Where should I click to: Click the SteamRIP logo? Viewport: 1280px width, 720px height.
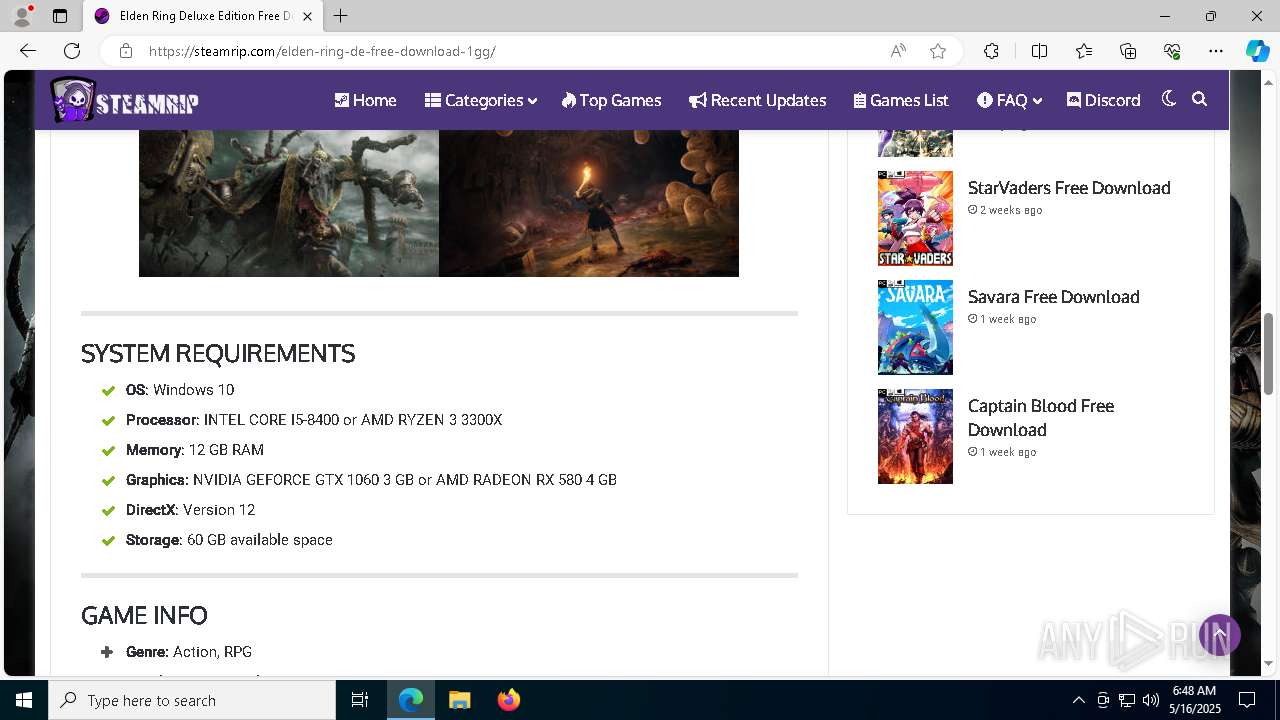click(124, 100)
